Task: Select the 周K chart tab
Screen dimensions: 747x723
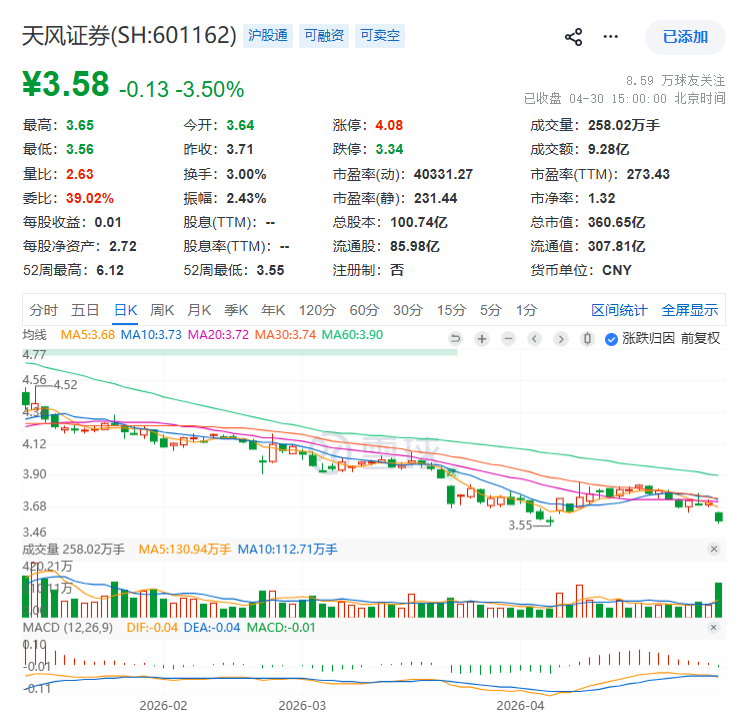Action: [162, 311]
